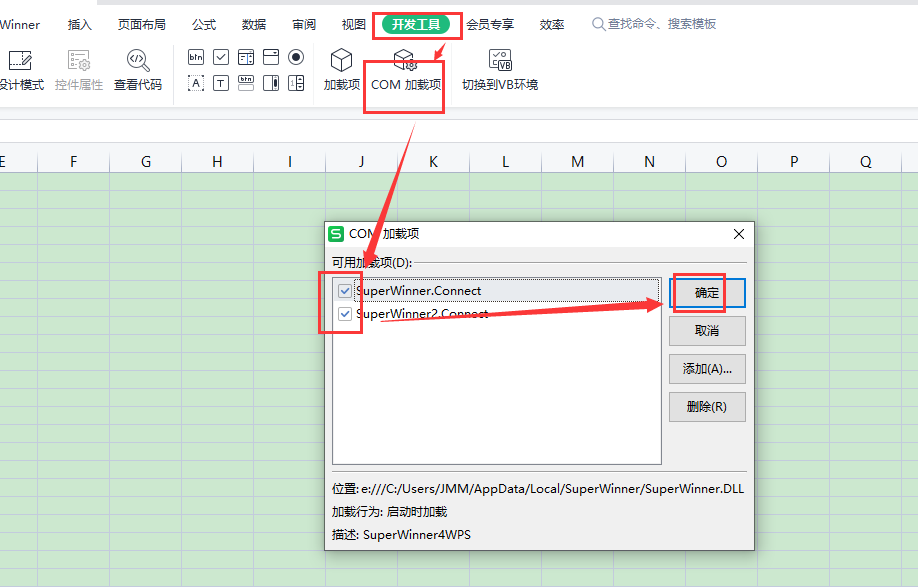This screenshot has width=918, height=587.
Task: Insert a scroll bar control
Action: point(271,83)
